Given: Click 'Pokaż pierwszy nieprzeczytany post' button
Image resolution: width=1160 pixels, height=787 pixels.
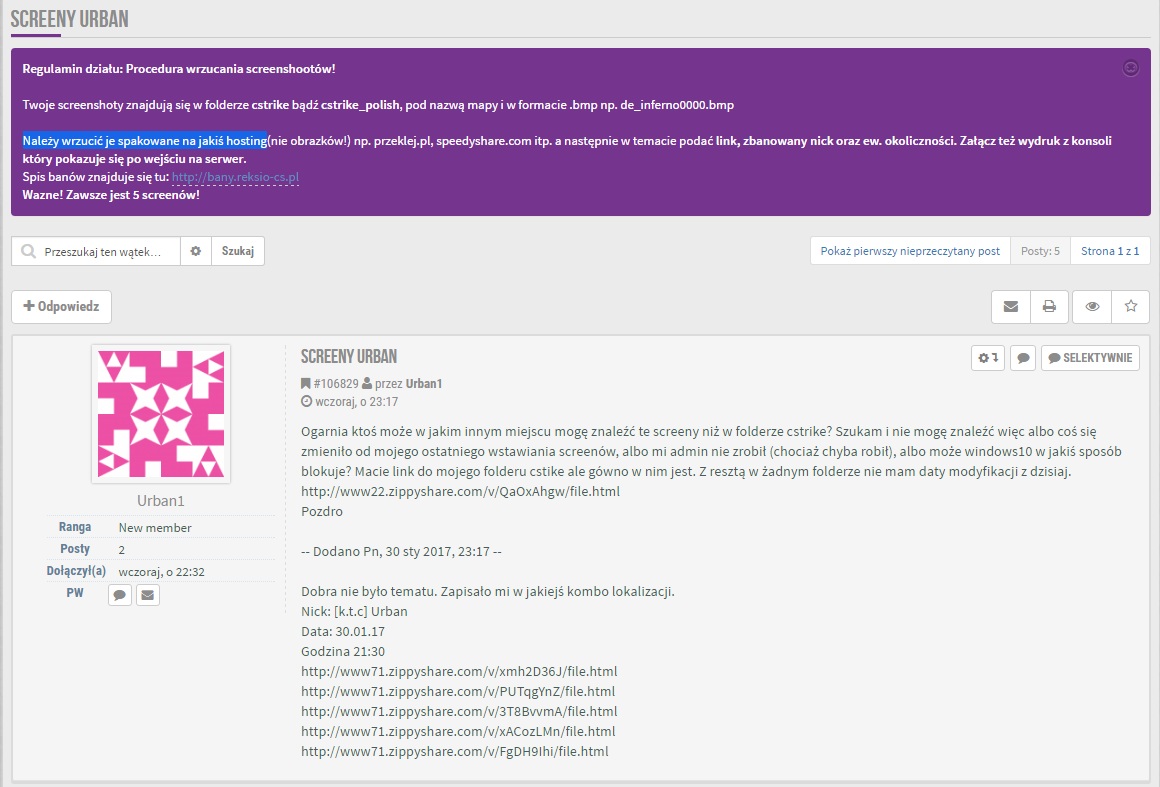Looking at the screenshot, I should (x=910, y=251).
